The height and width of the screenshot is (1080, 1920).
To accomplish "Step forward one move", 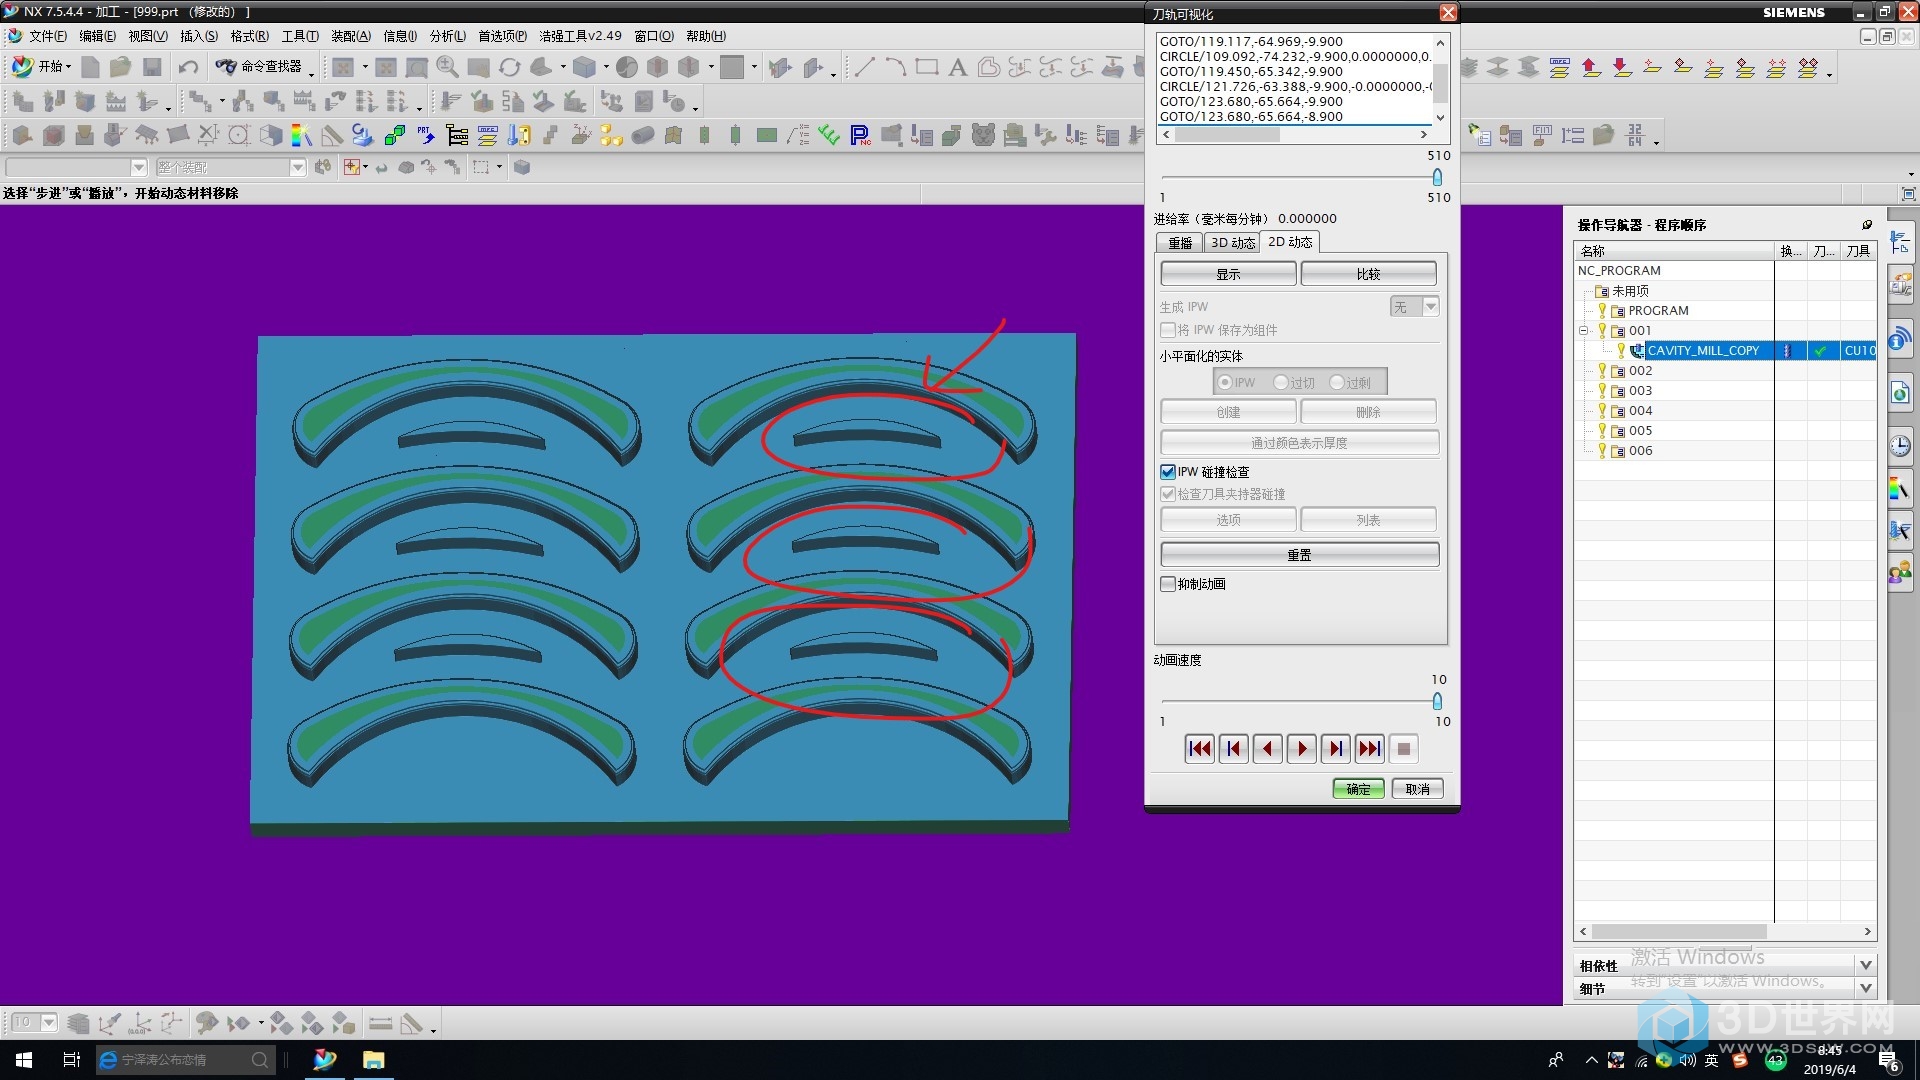I will [x=1335, y=749].
